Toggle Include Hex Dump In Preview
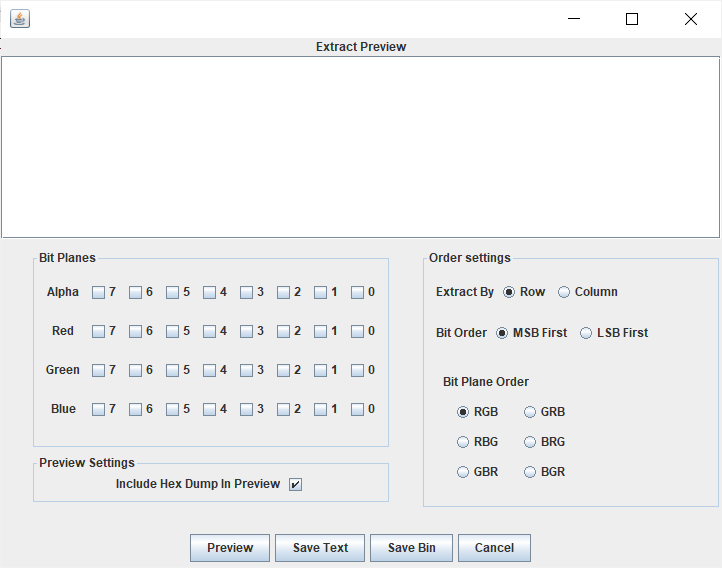This screenshot has width=722, height=568. (x=295, y=485)
